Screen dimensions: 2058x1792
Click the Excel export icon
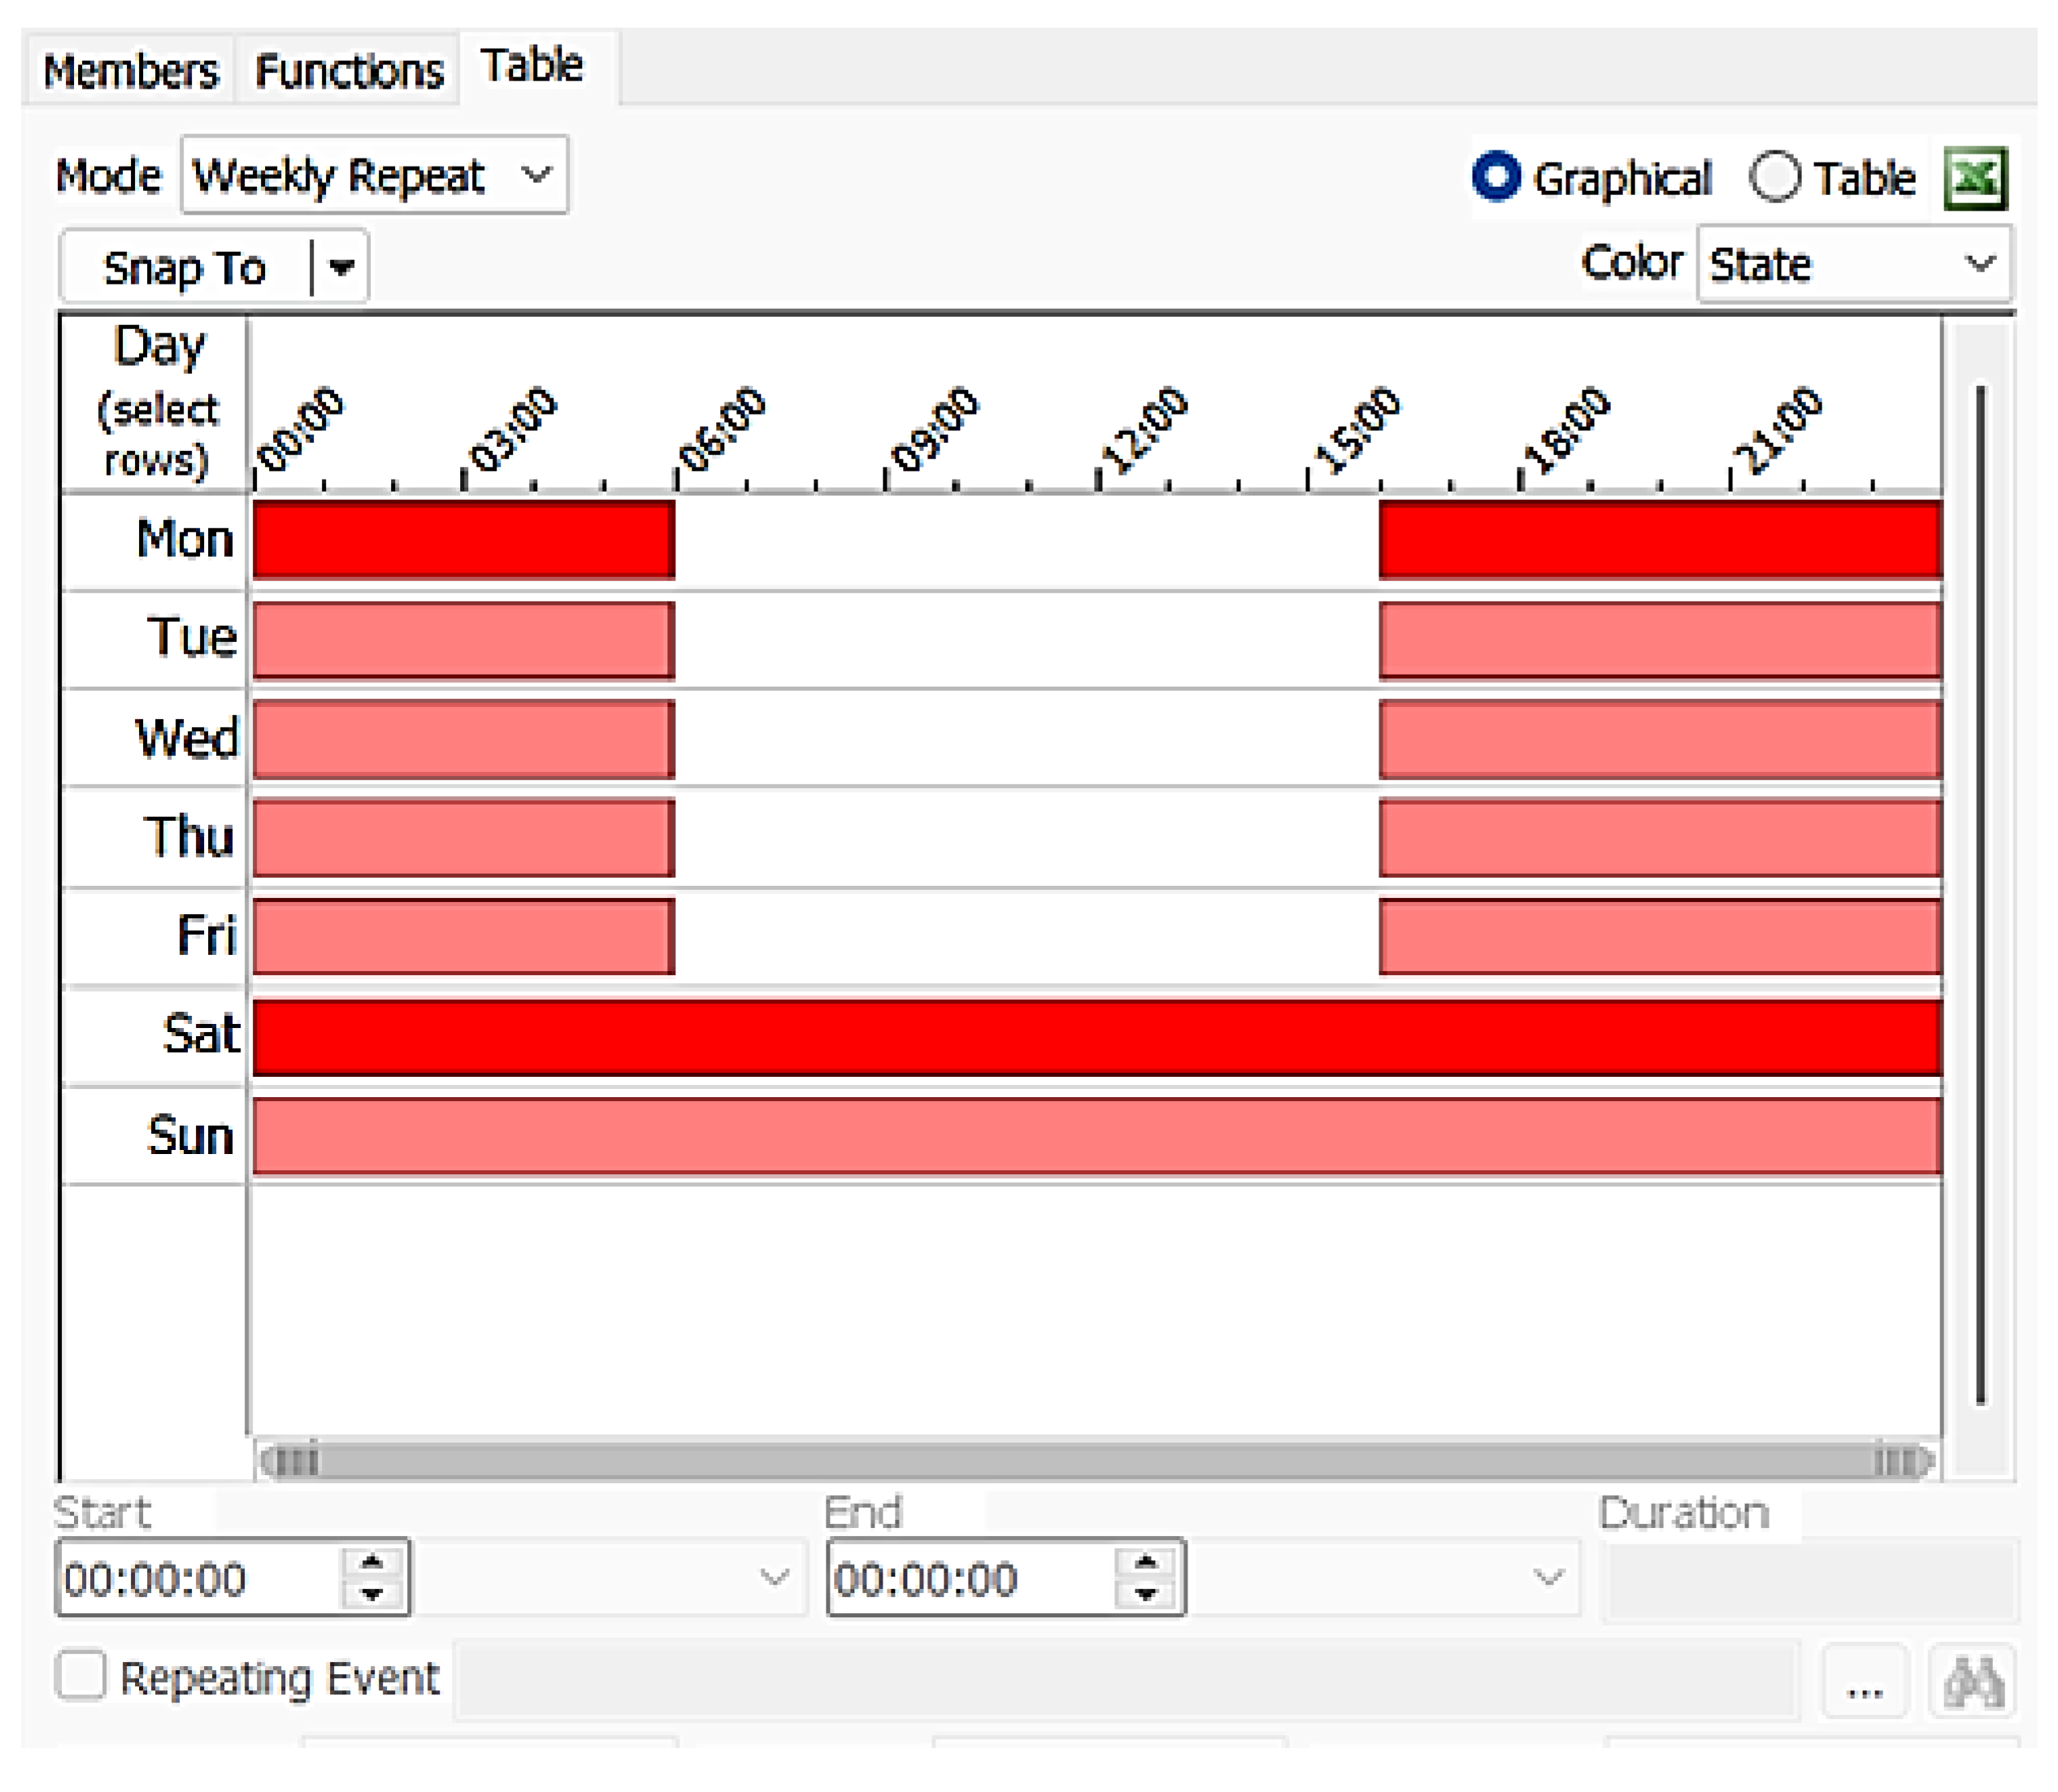tap(1974, 179)
